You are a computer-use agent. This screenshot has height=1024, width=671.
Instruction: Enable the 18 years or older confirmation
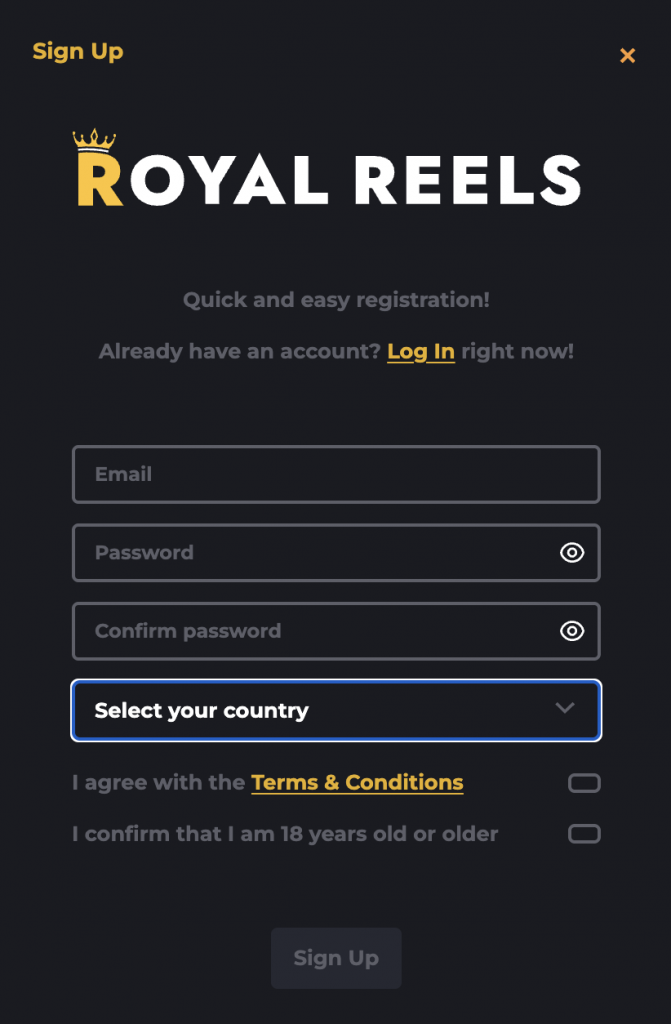(x=584, y=834)
